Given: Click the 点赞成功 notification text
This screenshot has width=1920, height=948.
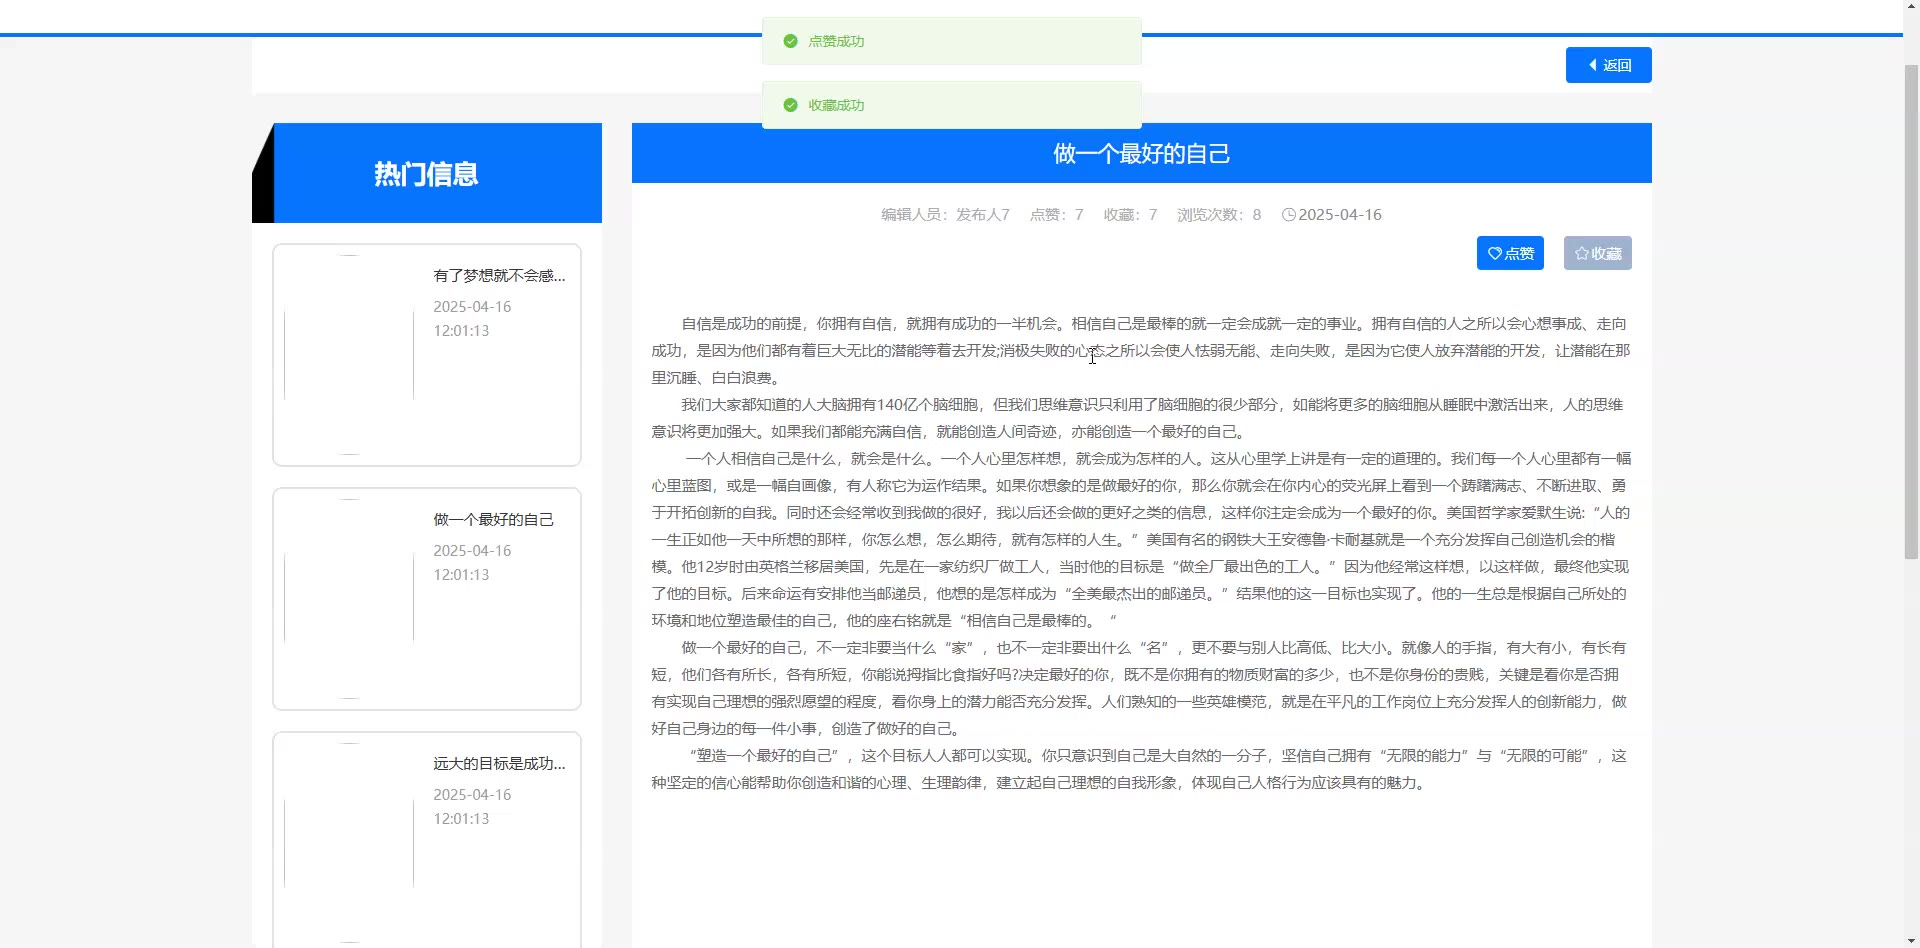Looking at the screenshot, I should pos(836,41).
